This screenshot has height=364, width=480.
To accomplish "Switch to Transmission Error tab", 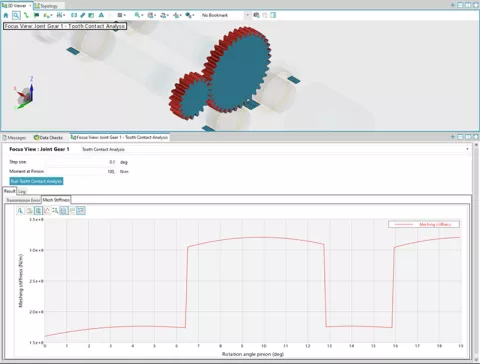I will pos(23,200).
